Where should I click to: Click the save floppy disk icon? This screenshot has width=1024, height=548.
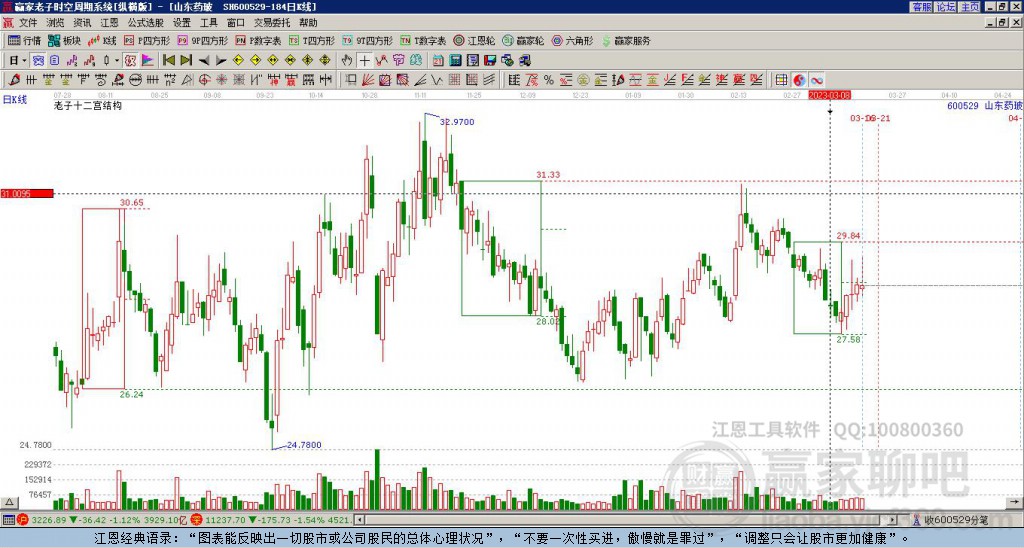pyautogui.click(x=490, y=61)
